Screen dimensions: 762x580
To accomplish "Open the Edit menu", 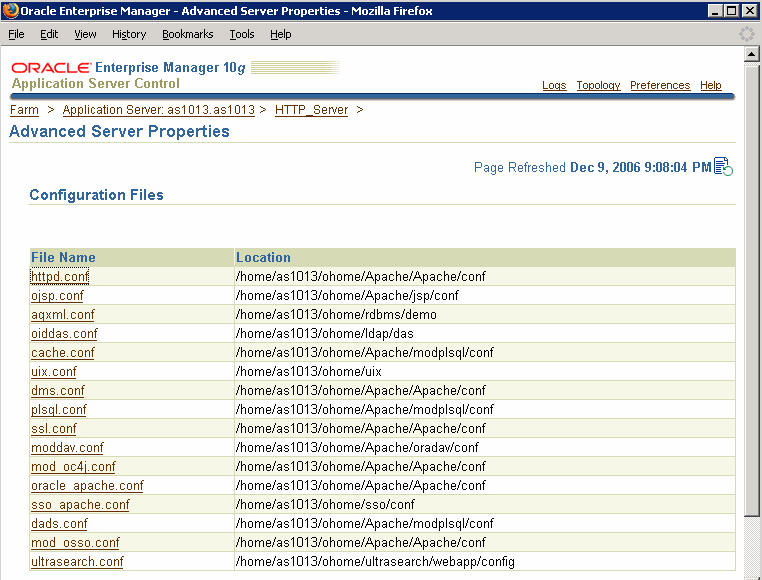I will 49,34.
